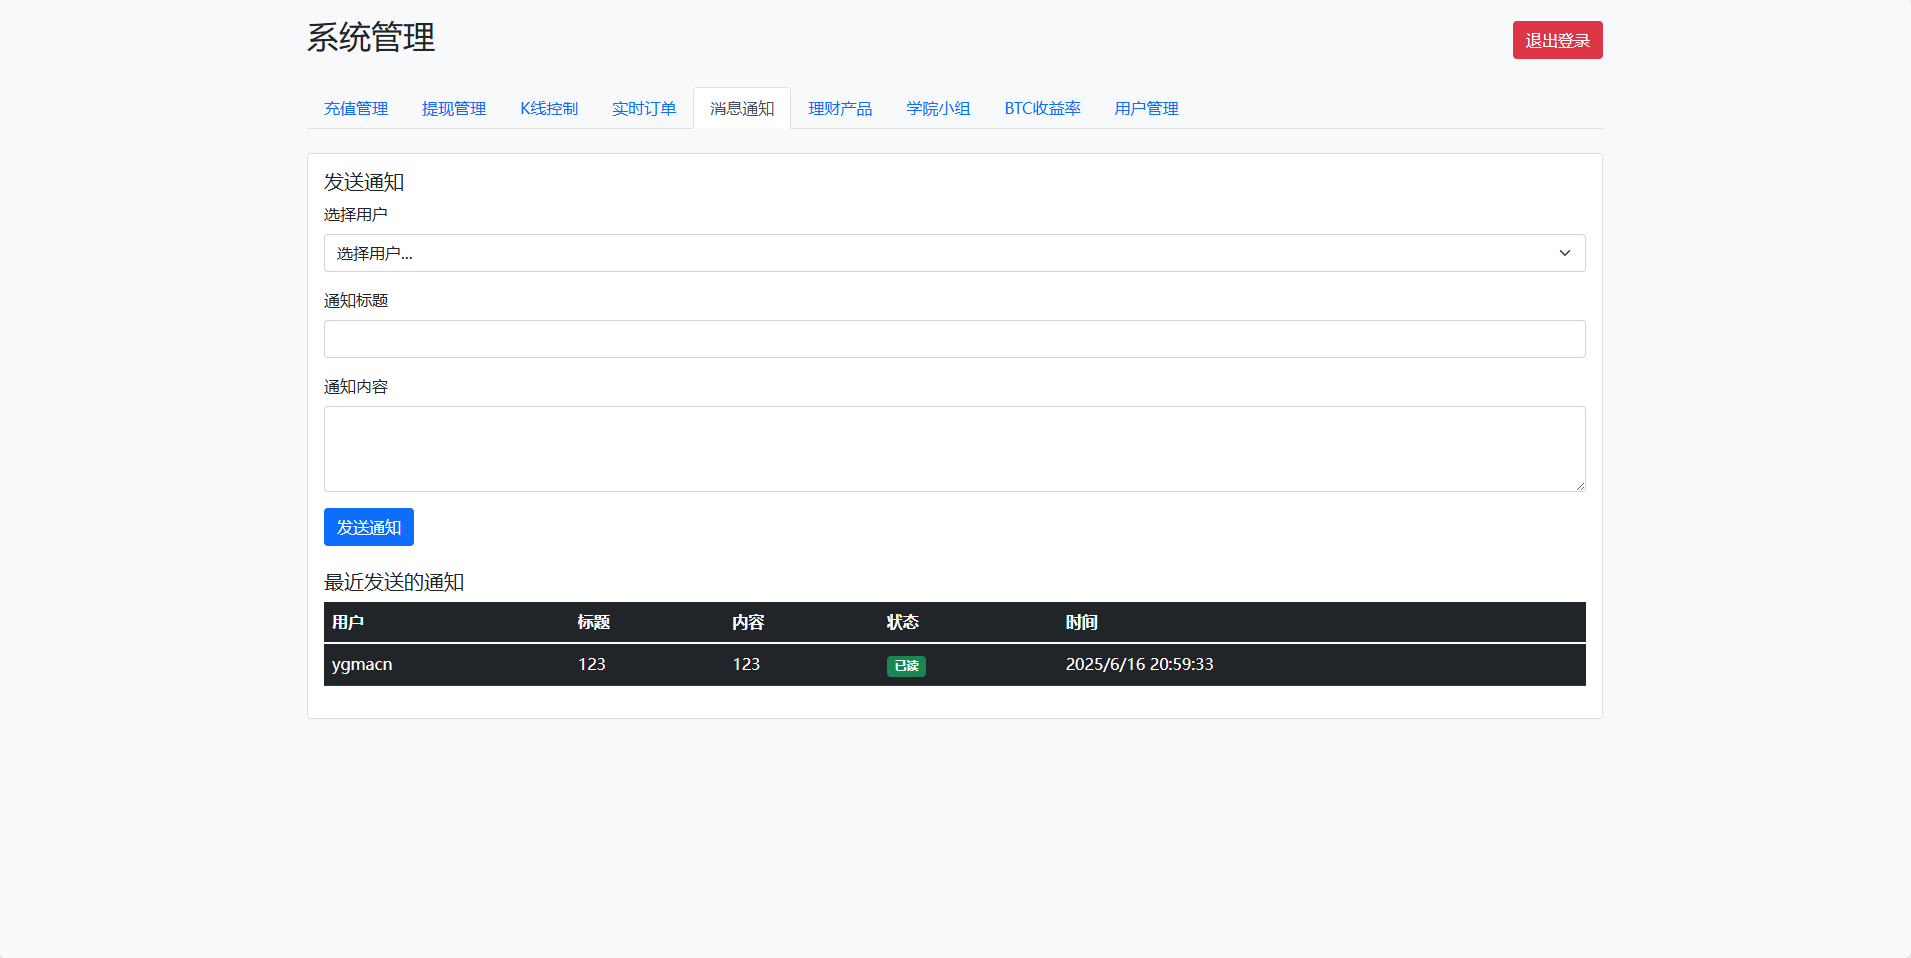Grab the textarea resize handle corner
1911x958 pixels.
pyautogui.click(x=1579, y=486)
